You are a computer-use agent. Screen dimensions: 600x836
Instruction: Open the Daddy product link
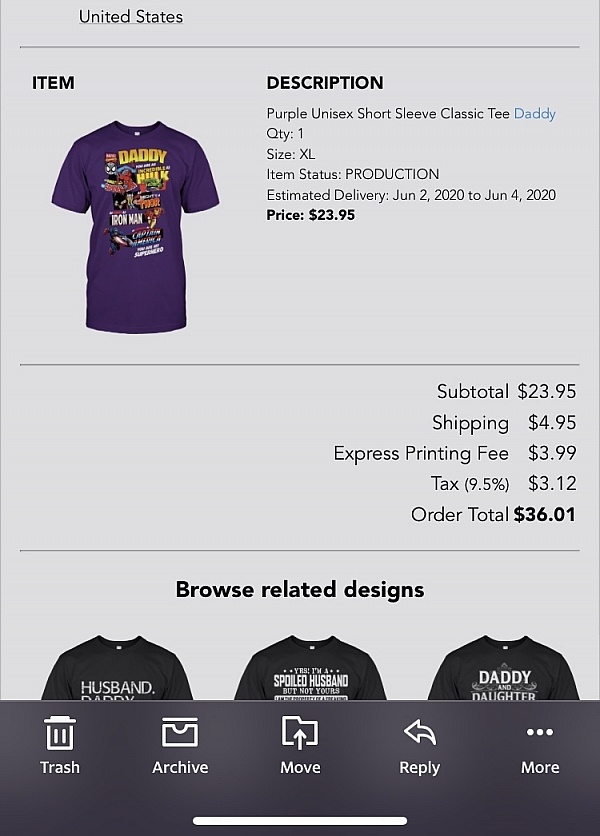coord(534,114)
